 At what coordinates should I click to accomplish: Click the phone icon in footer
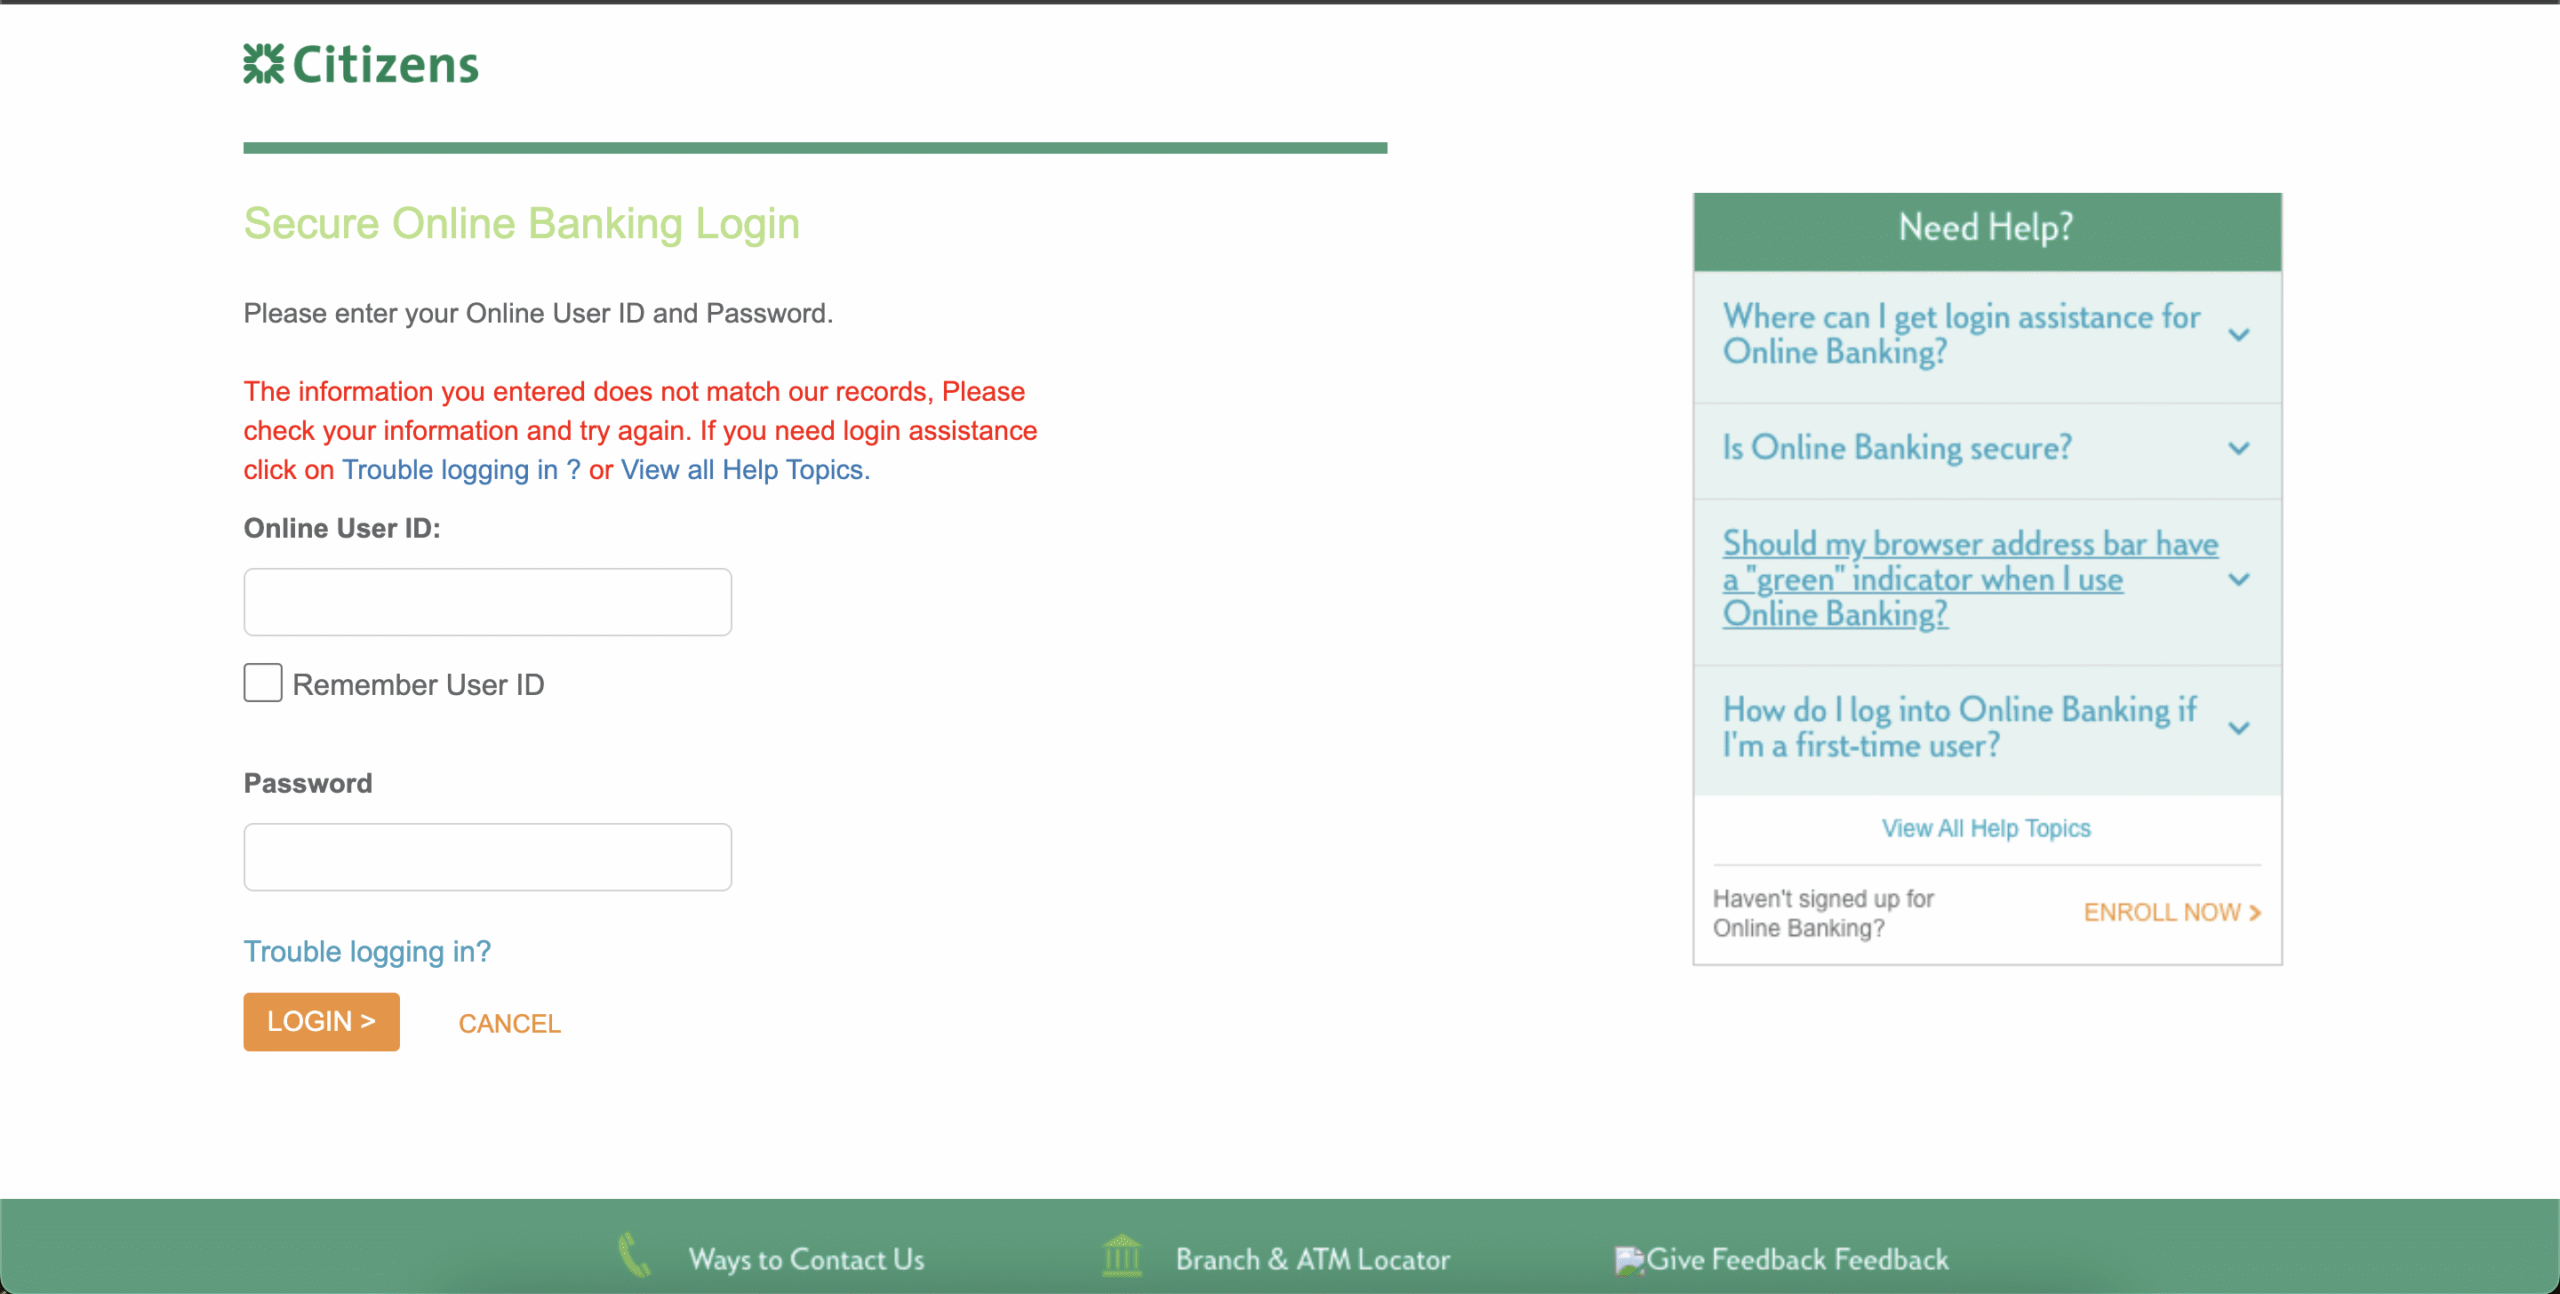[634, 1255]
